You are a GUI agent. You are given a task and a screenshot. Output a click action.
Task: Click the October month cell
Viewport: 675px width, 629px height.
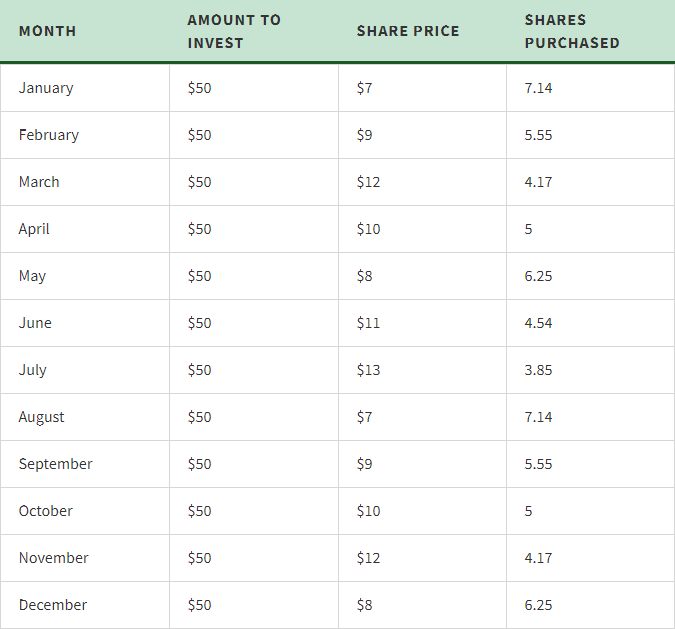45,511
